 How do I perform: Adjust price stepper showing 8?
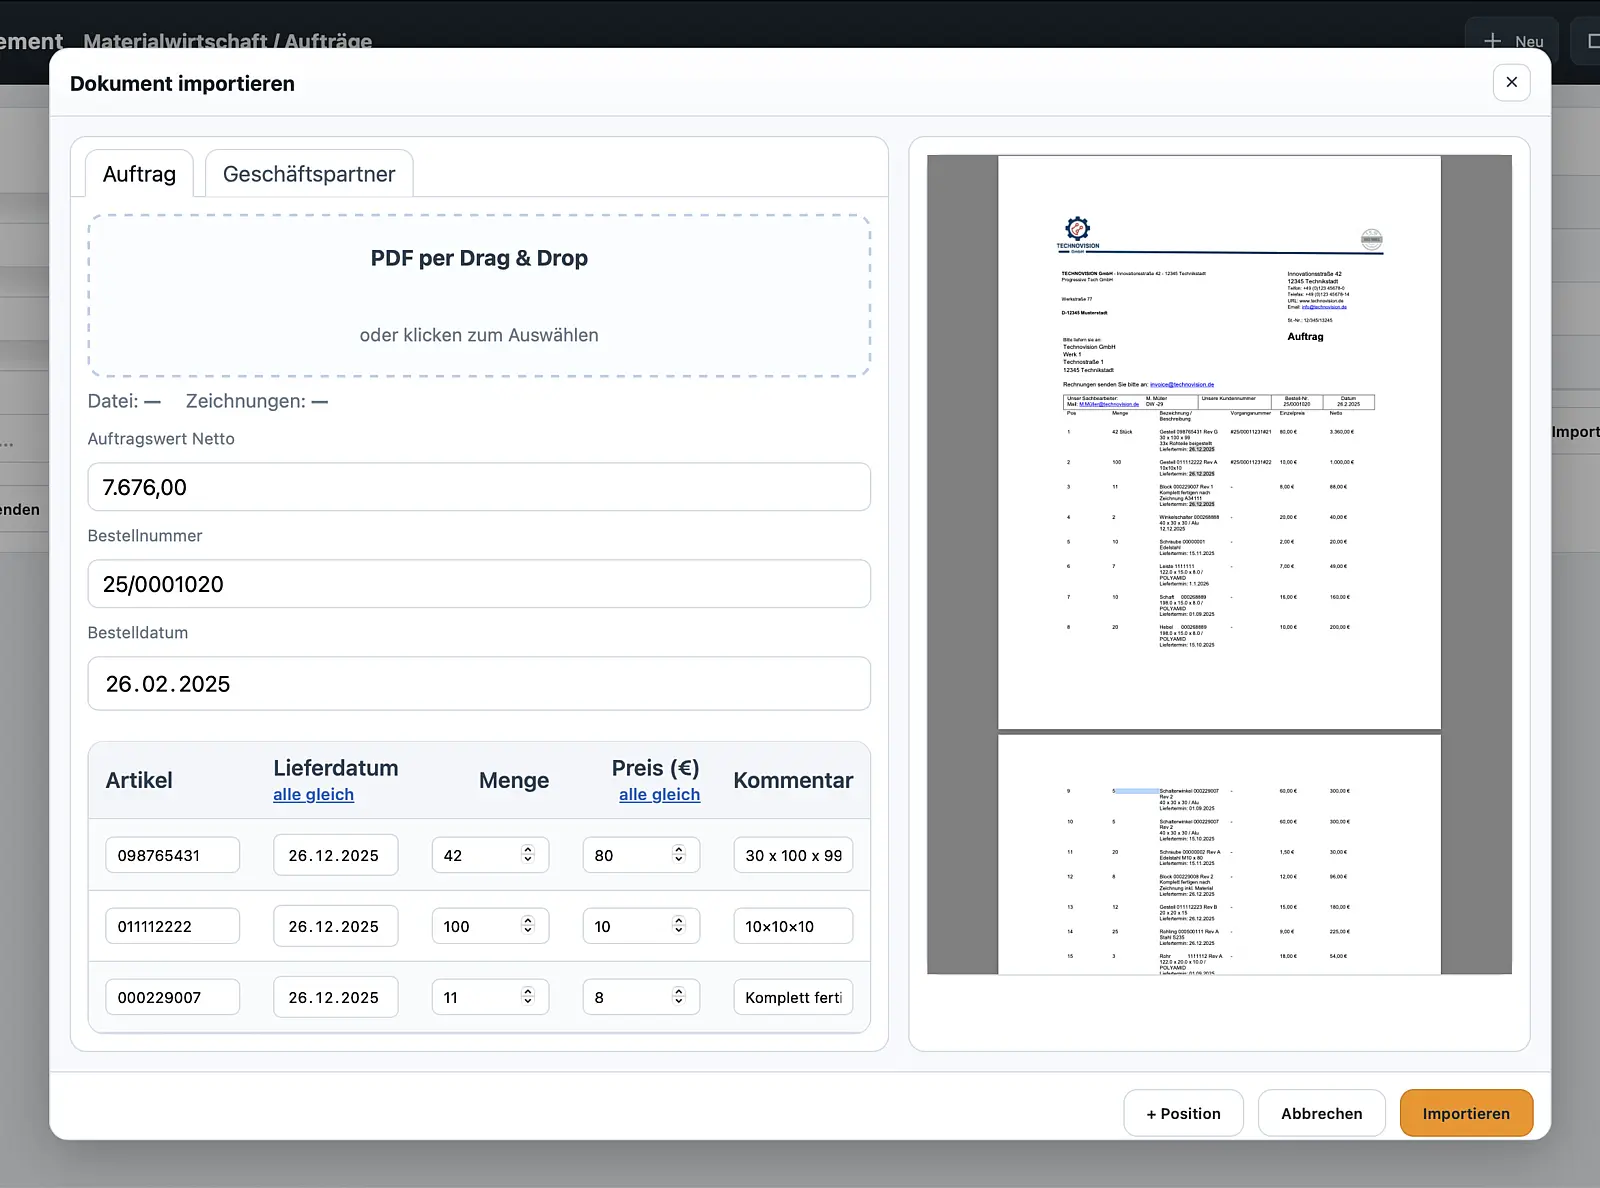(x=678, y=997)
